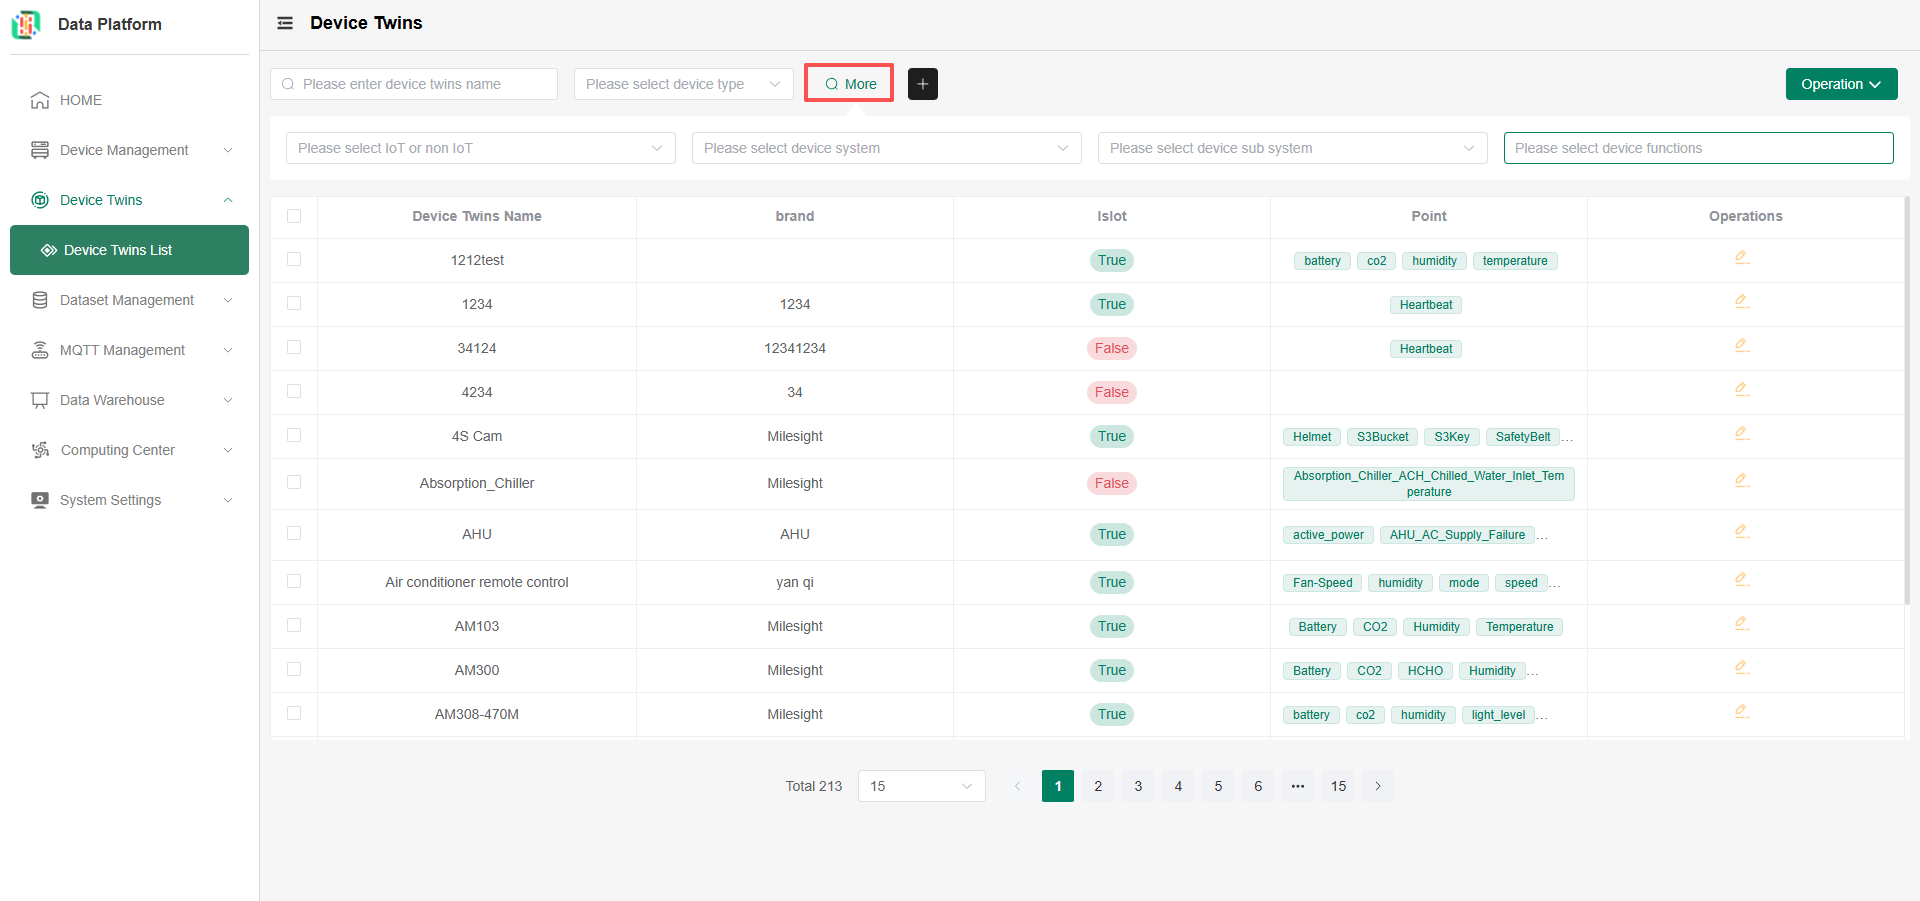The width and height of the screenshot is (1920, 901).
Task: Open the green Operation button
Action: click(1841, 84)
